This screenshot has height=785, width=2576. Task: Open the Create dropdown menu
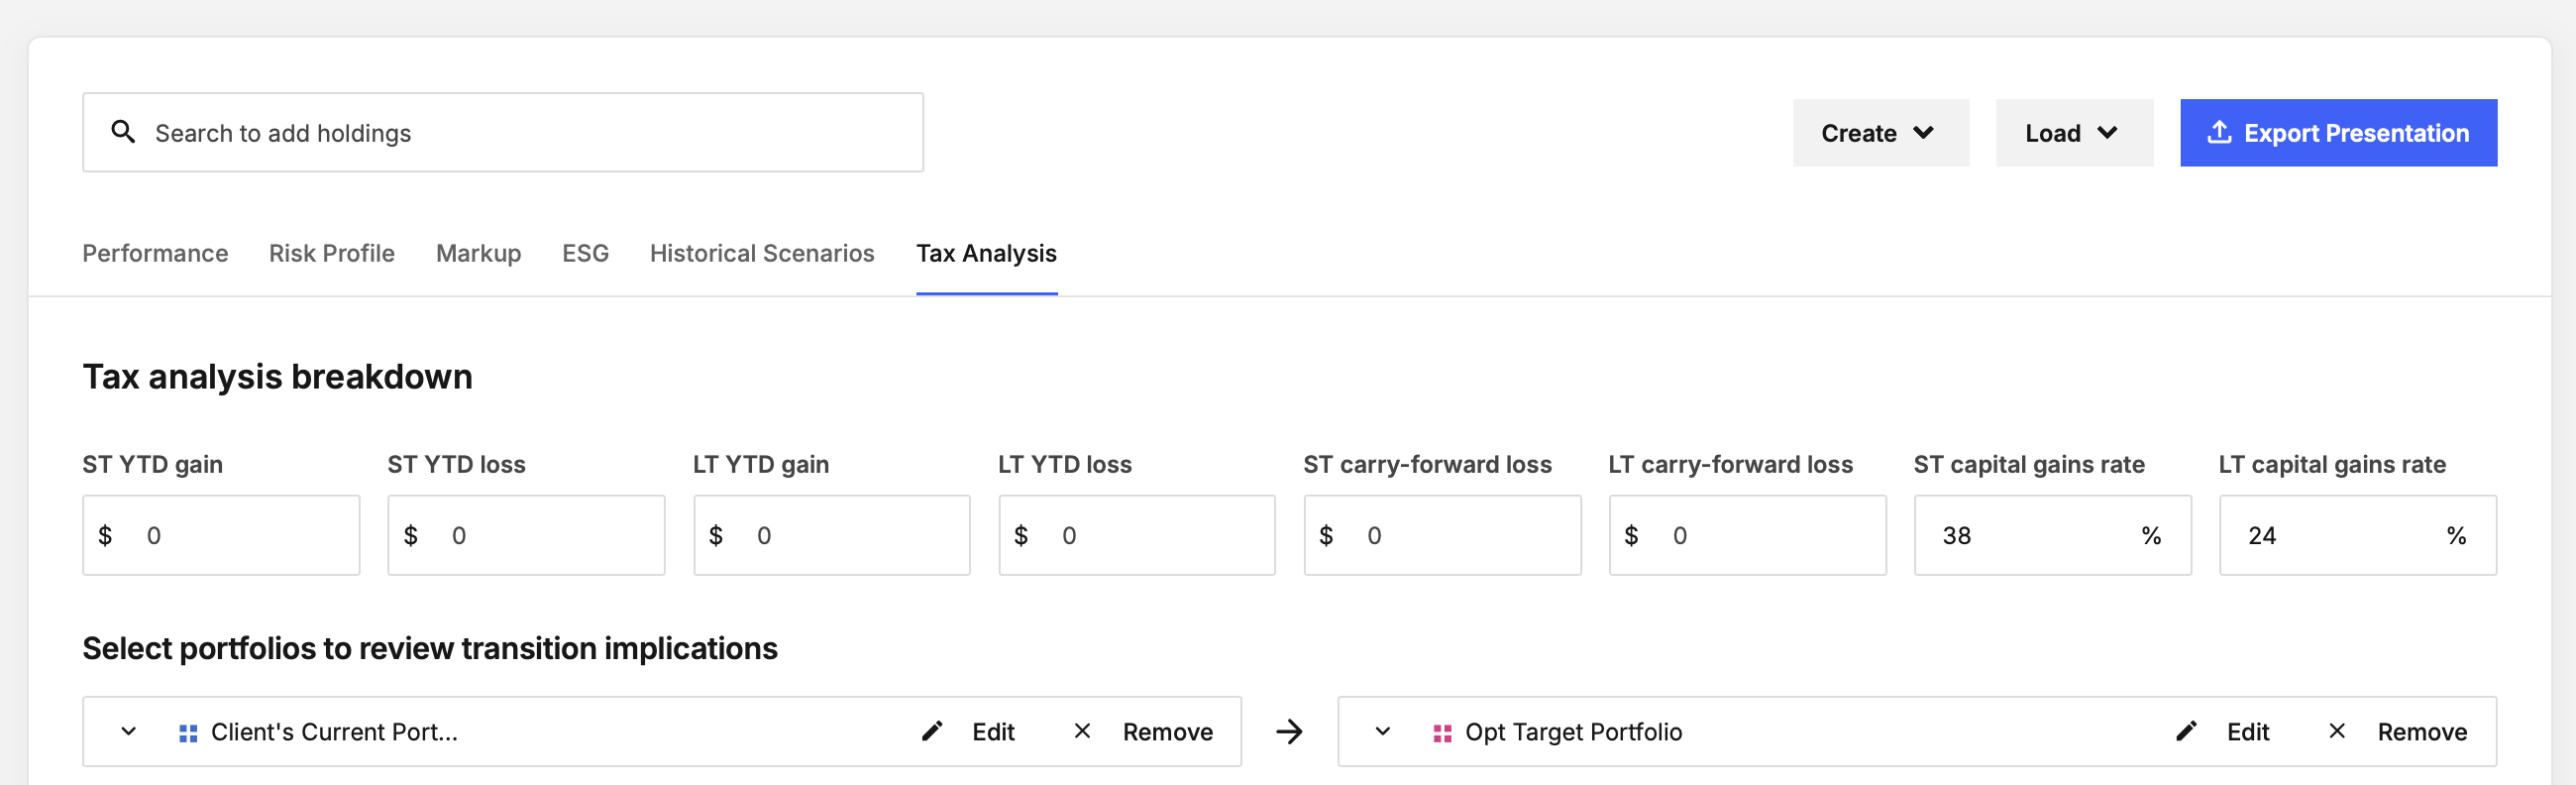pos(1880,133)
